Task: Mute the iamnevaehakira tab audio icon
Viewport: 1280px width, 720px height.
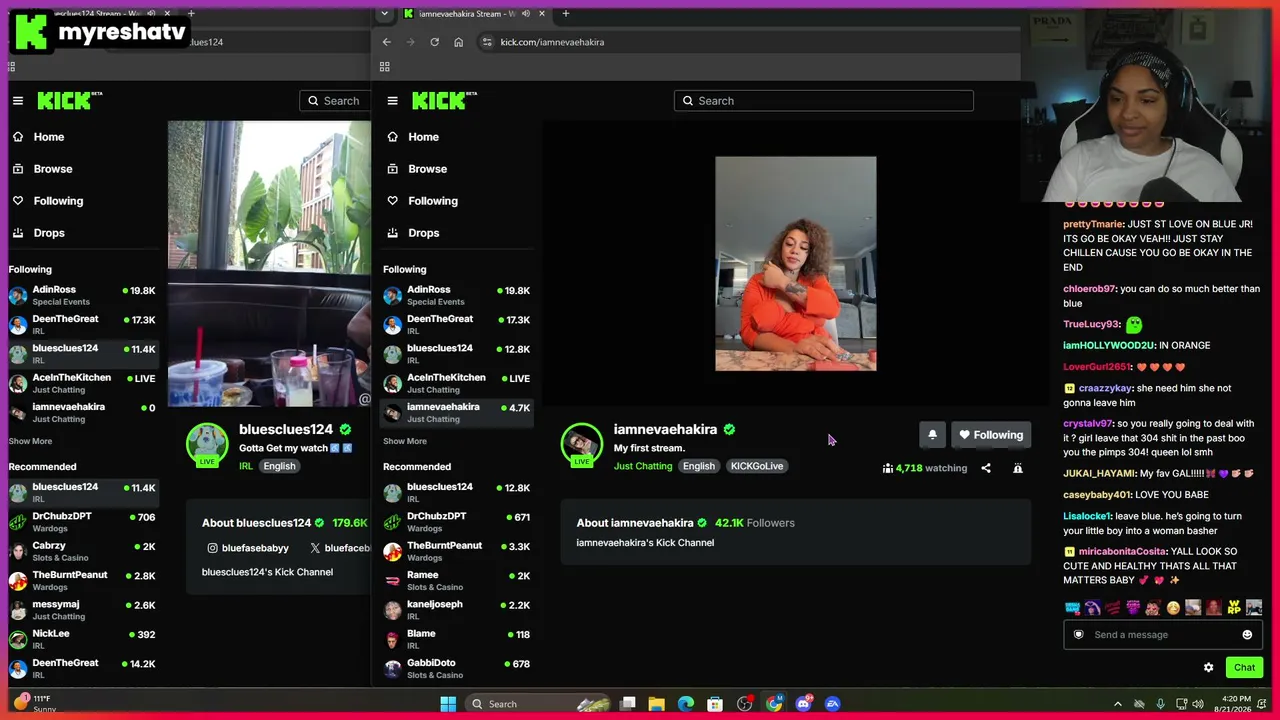Action: (524, 14)
